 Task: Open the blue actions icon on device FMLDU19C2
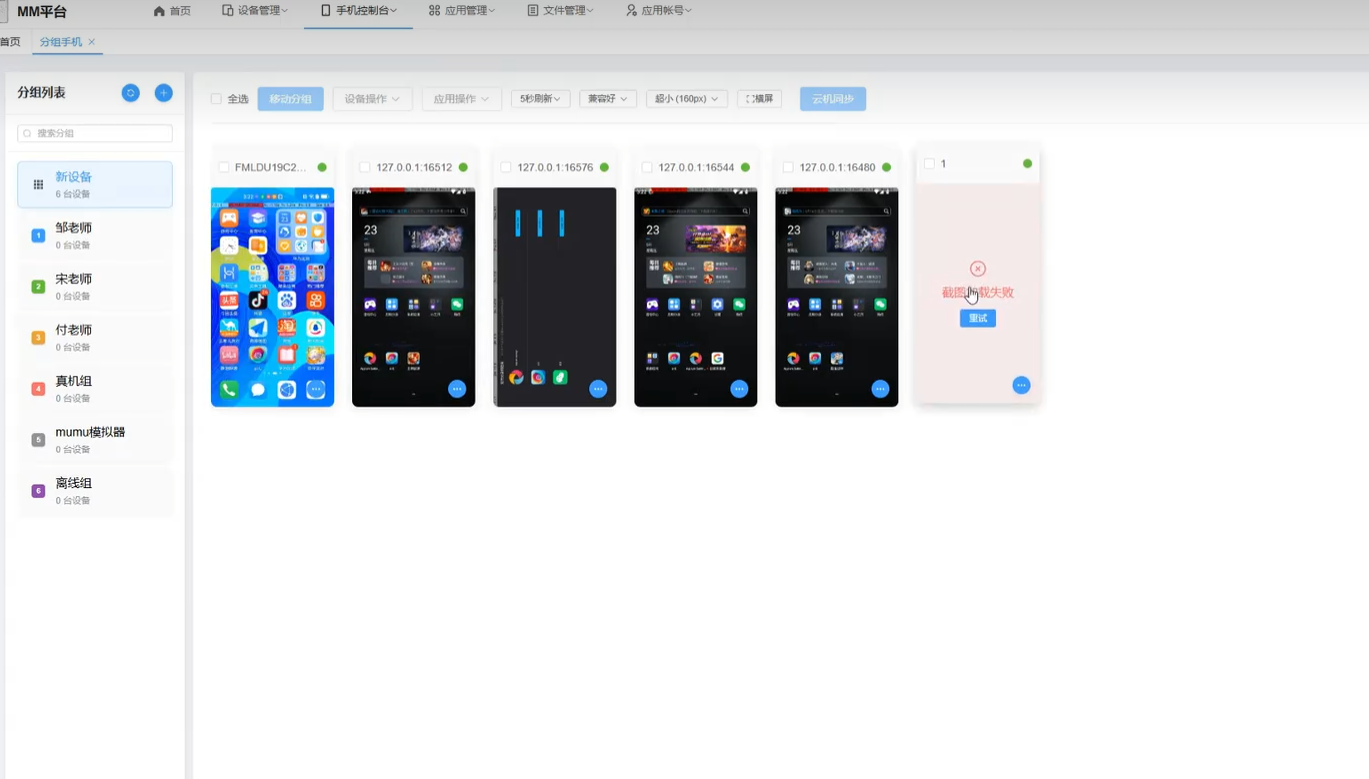(x=316, y=390)
